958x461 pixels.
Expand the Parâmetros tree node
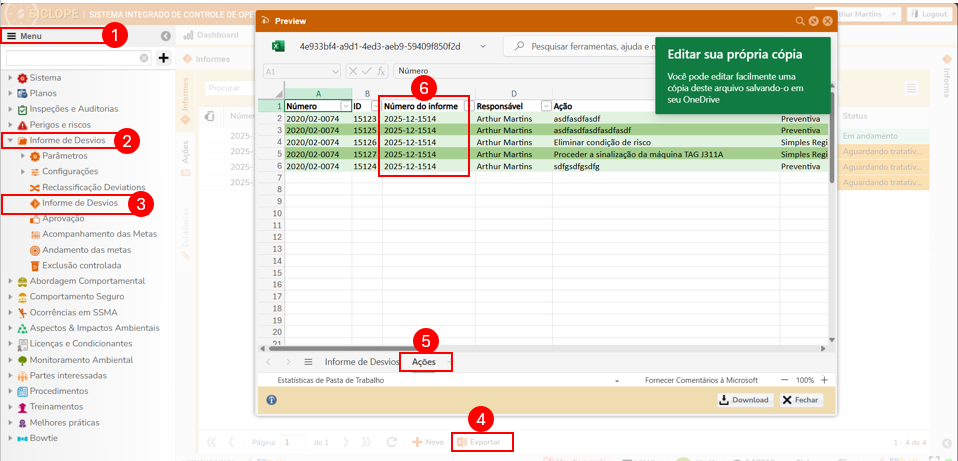click(x=22, y=156)
